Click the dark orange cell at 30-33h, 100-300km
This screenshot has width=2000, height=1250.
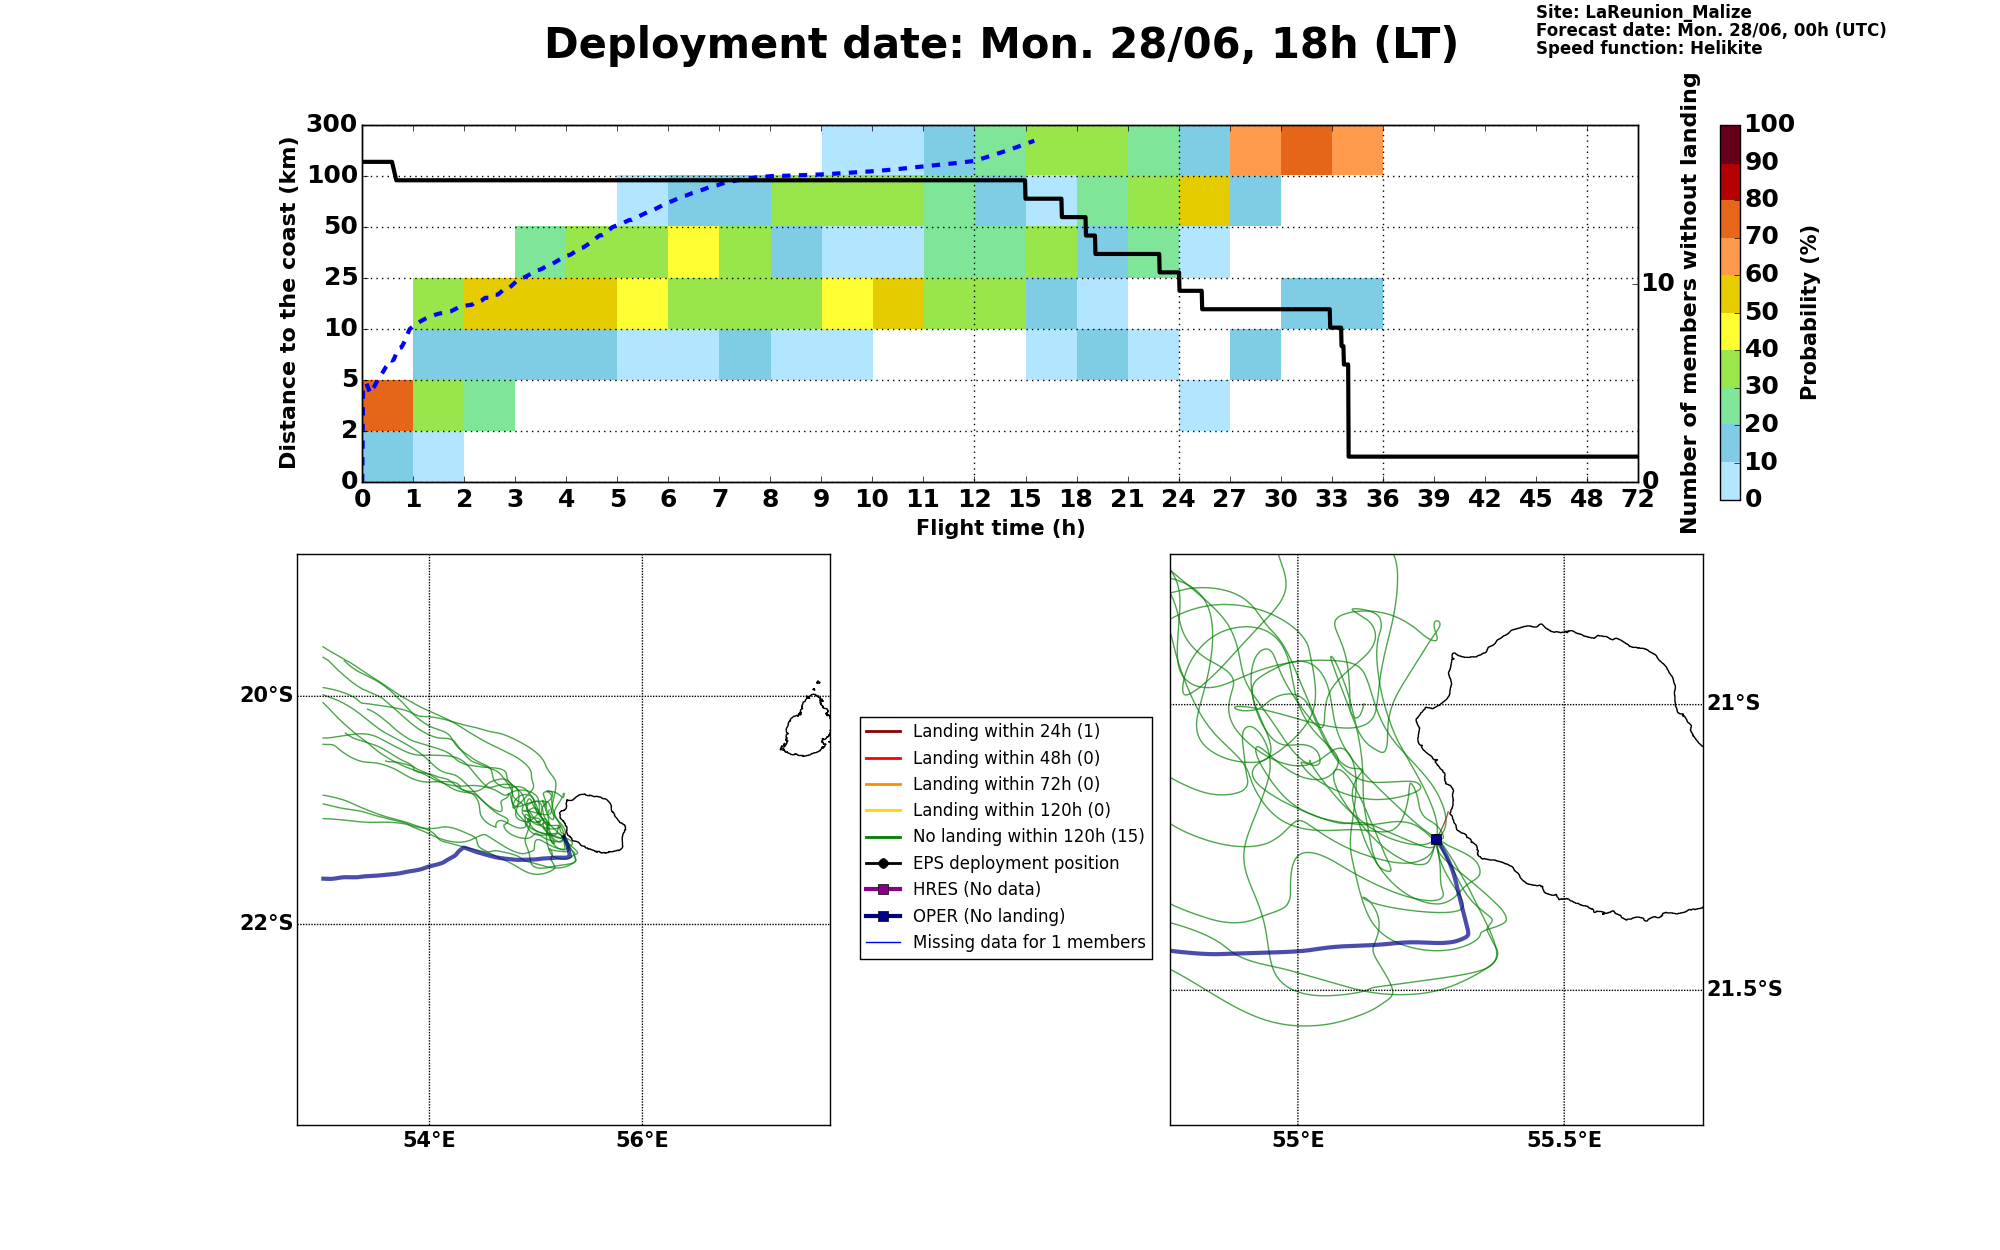[x=1306, y=151]
